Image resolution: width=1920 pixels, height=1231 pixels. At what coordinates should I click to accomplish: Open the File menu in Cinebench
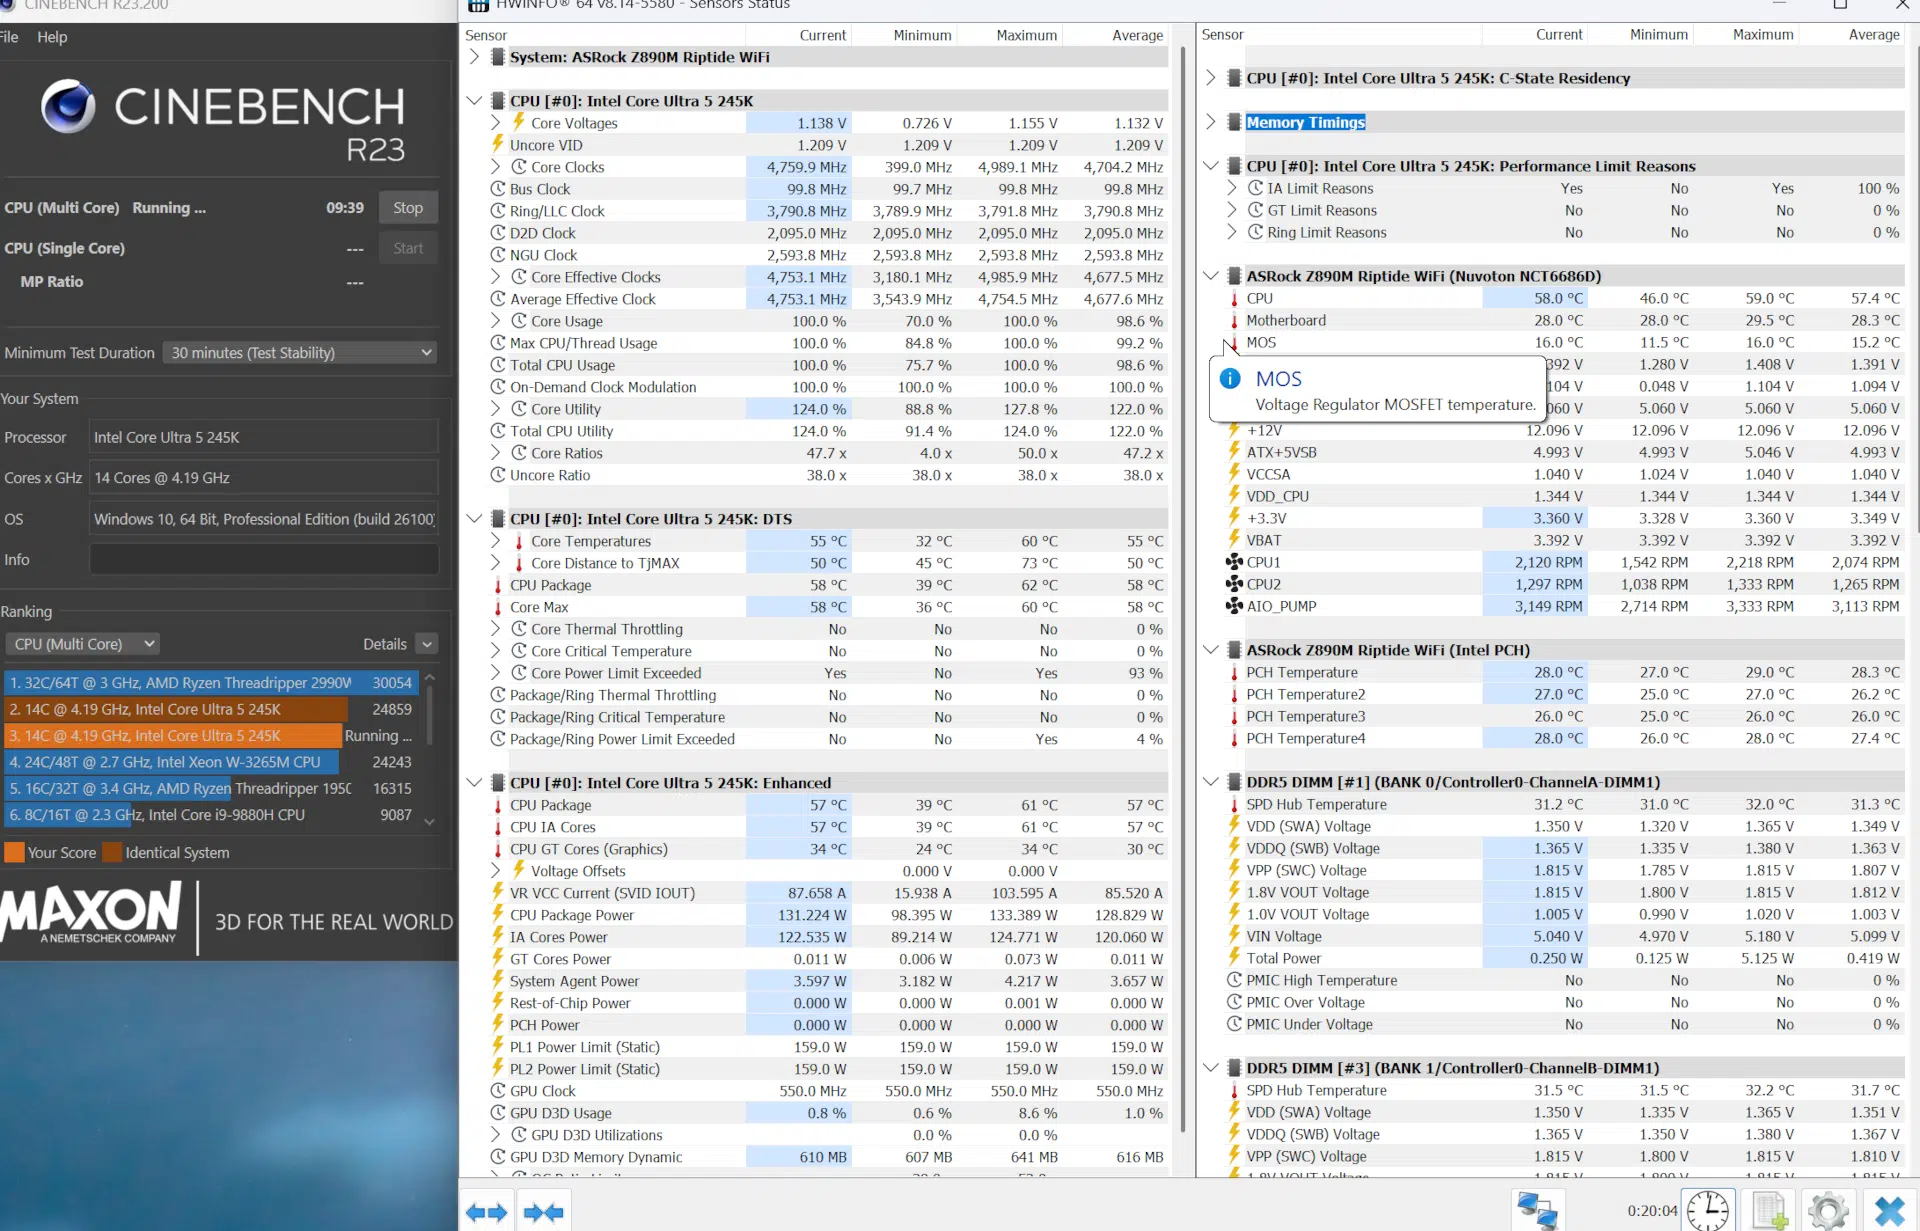point(9,37)
